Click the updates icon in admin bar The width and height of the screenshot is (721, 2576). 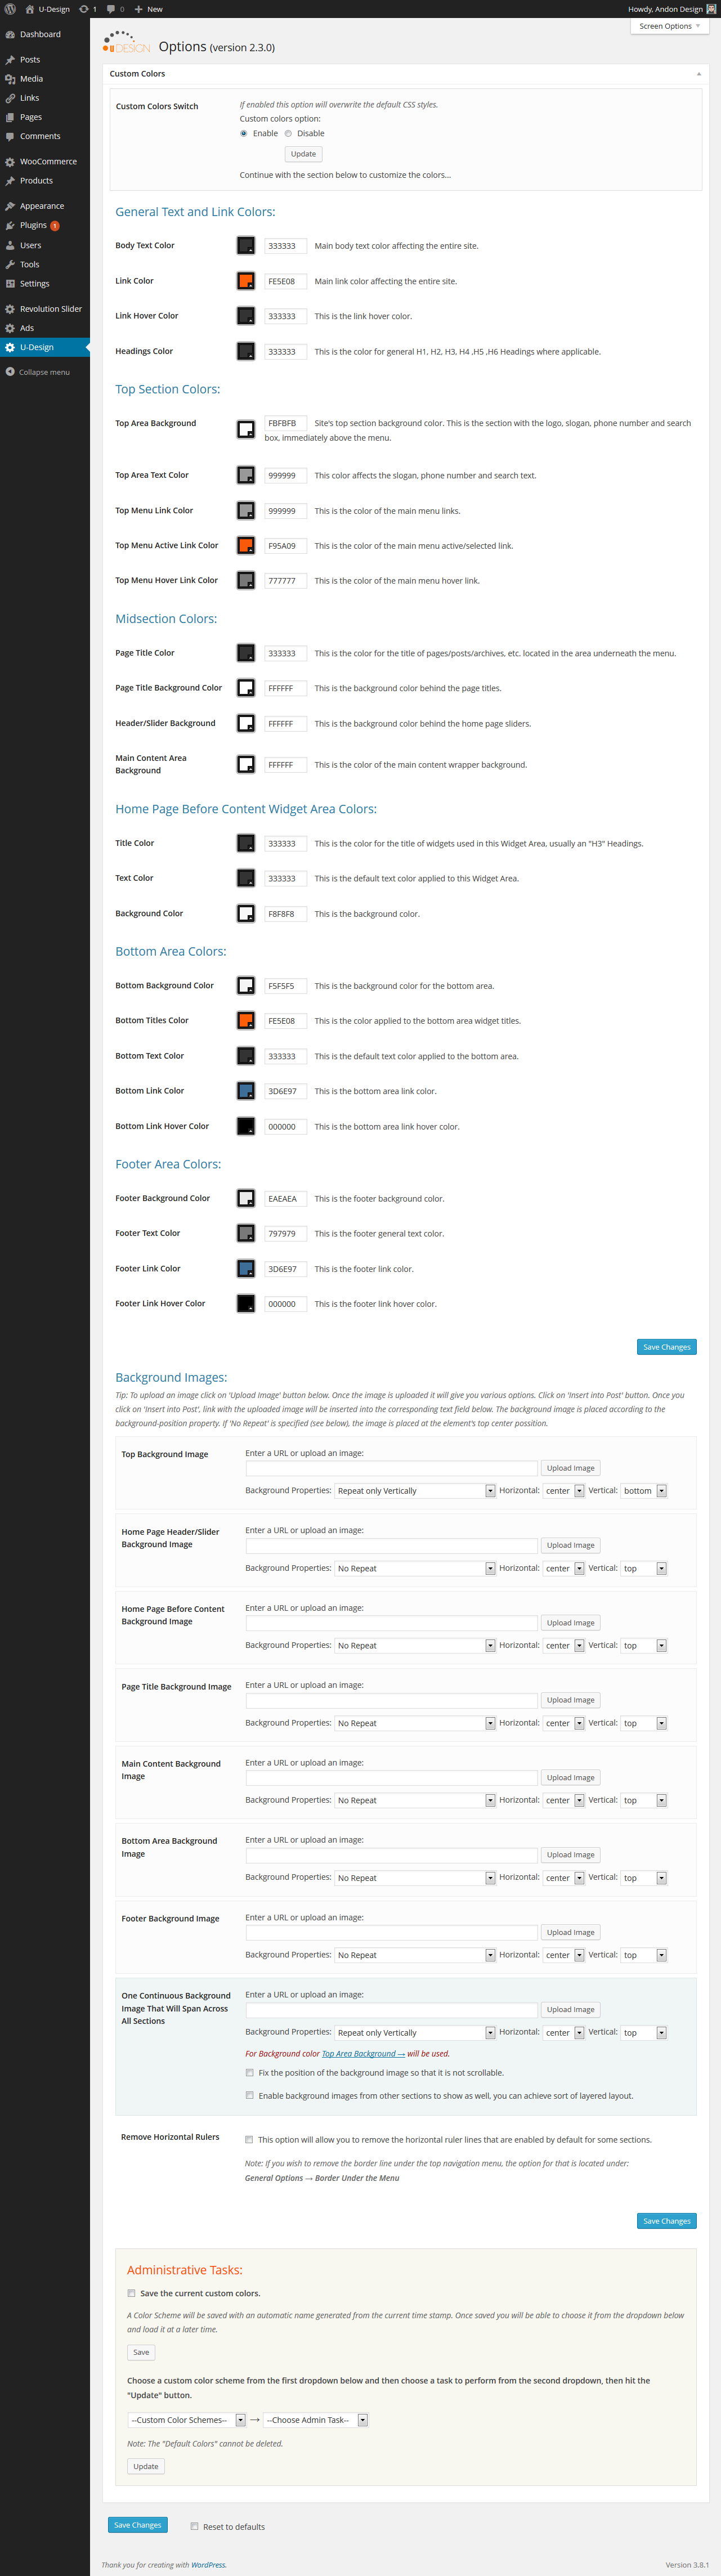[x=84, y=9]
